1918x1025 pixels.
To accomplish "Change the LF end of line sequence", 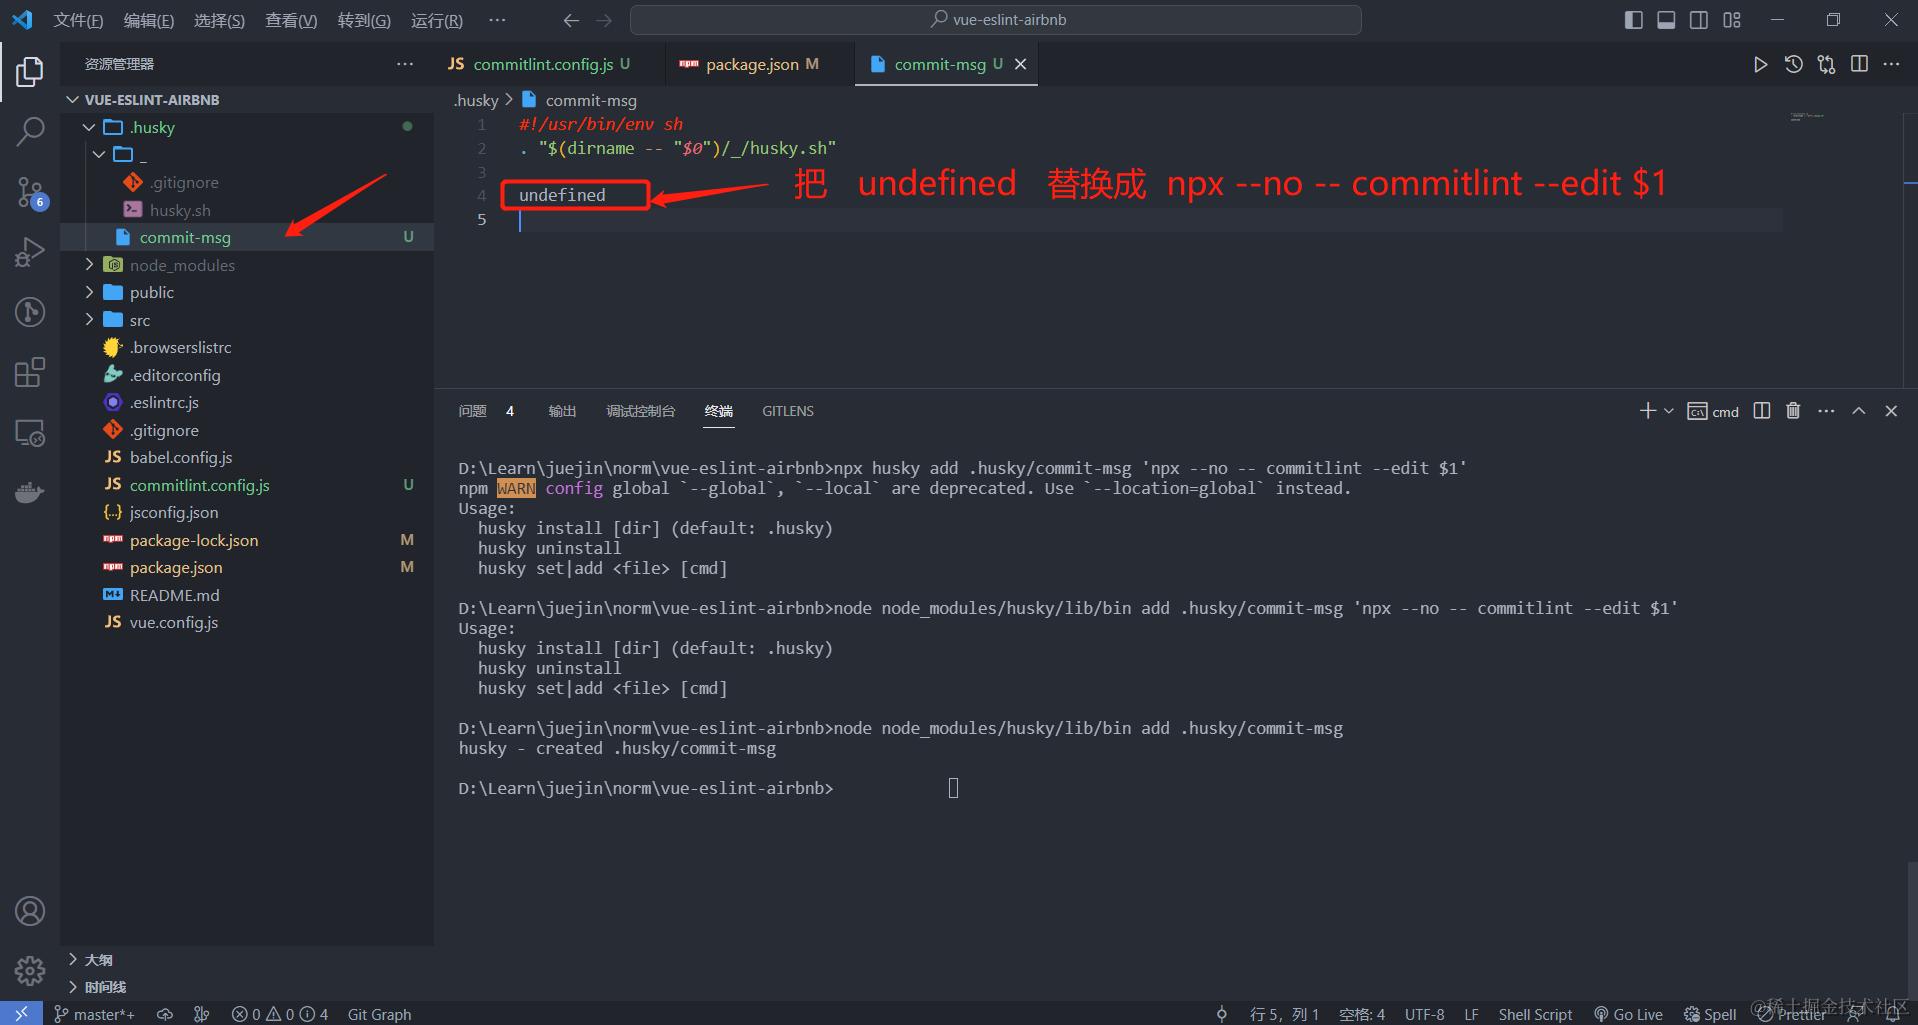I will (1471, 1014).
